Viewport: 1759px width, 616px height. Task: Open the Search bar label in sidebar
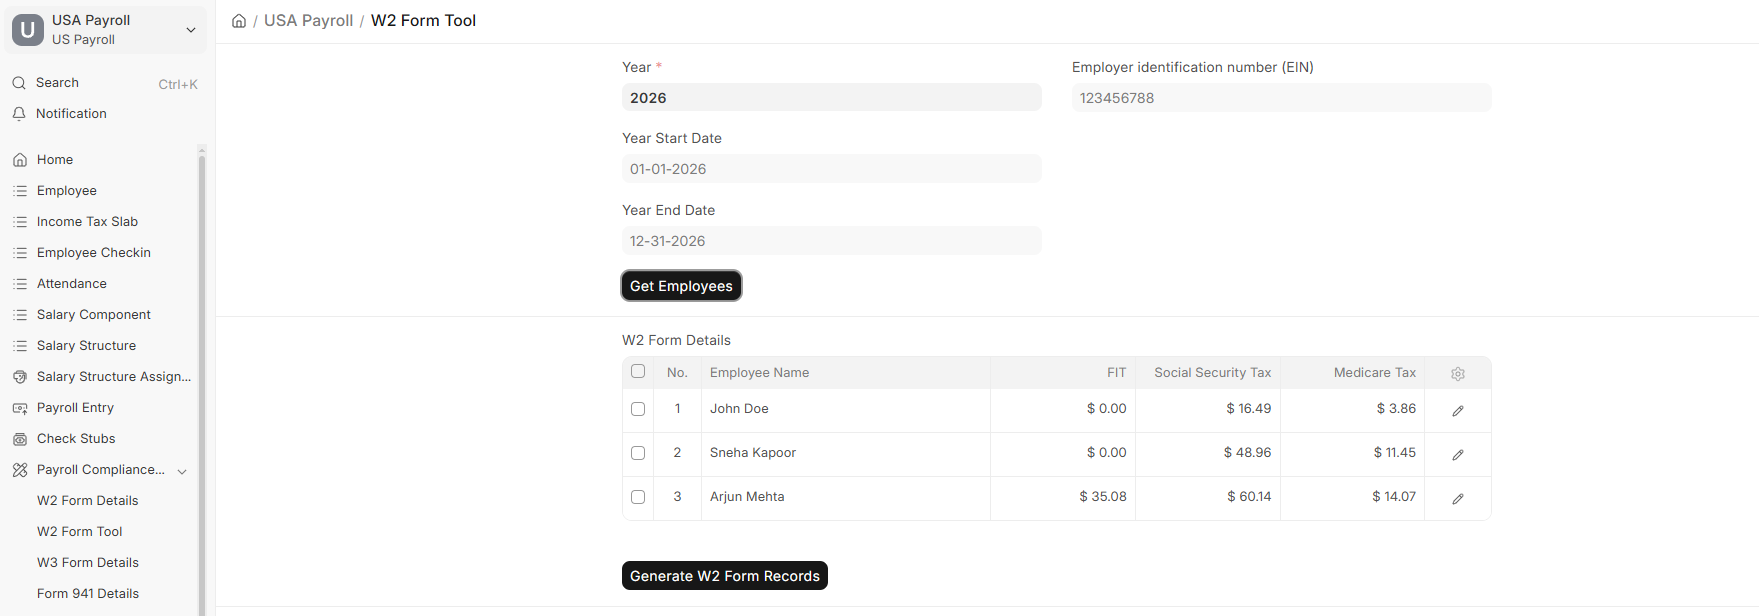pyautogui.click(x=57, y=83)
